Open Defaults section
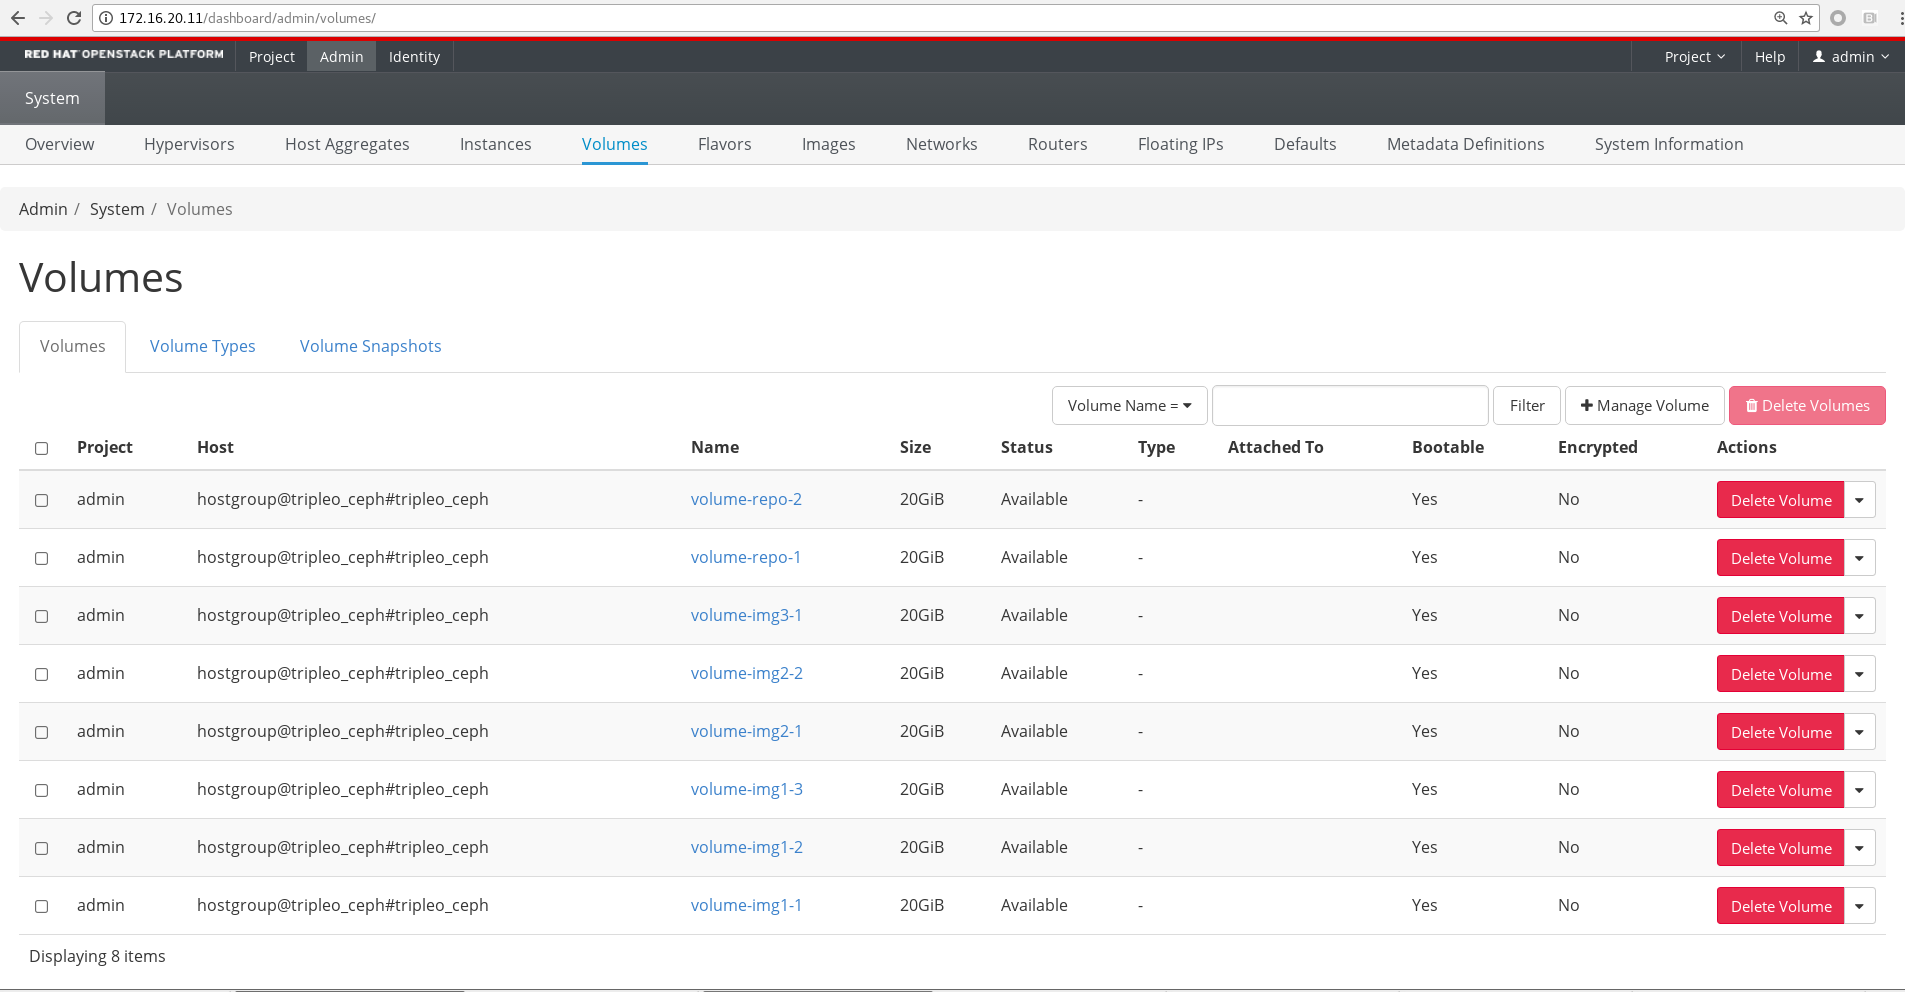This screenshot has height=992, width=1905. [1305, 144]
